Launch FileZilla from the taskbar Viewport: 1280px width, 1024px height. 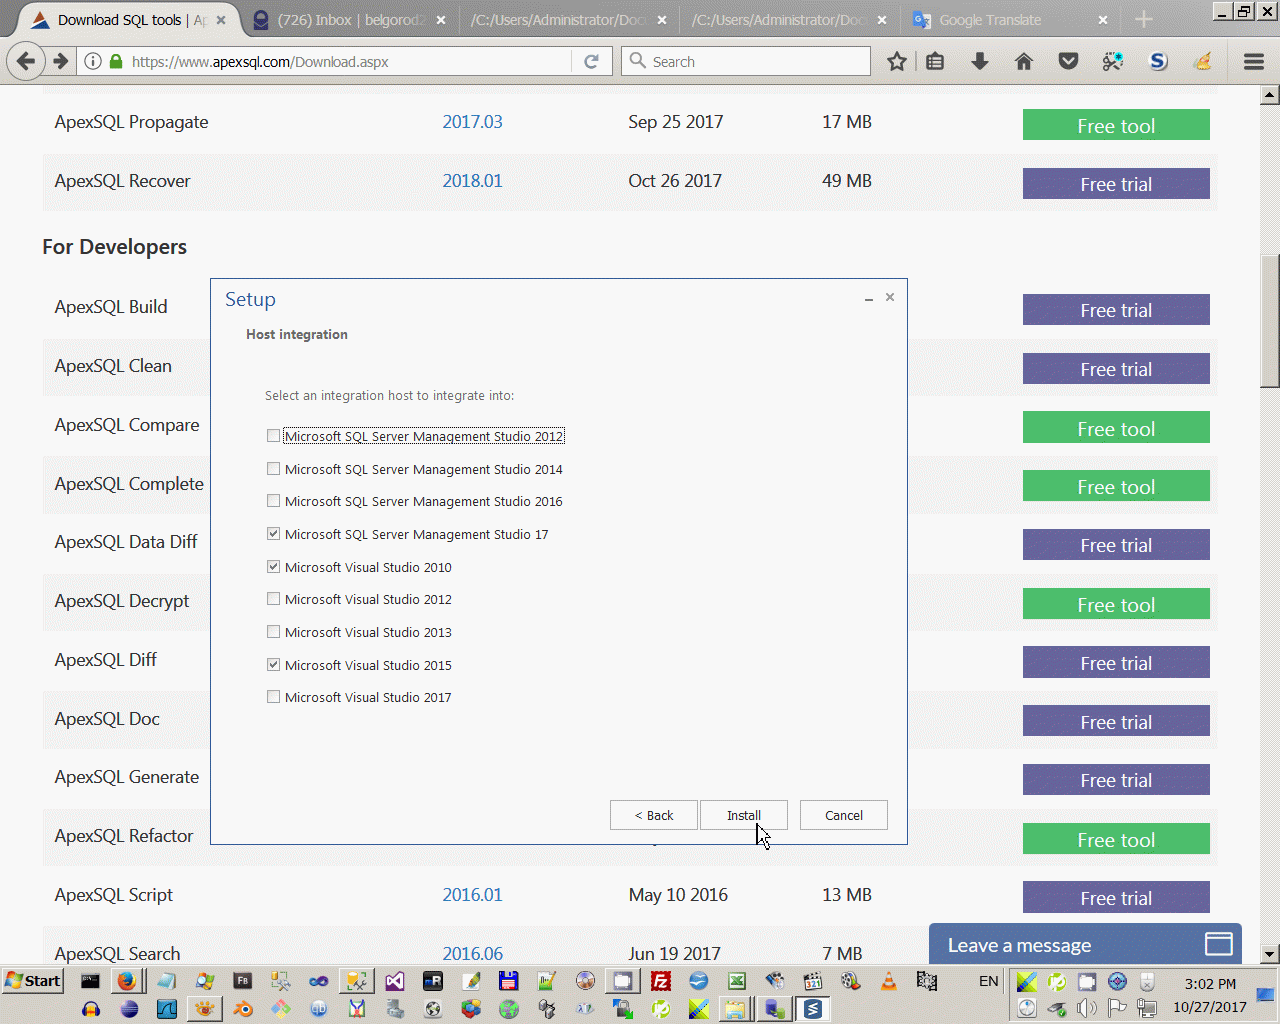tap(661, 981)
